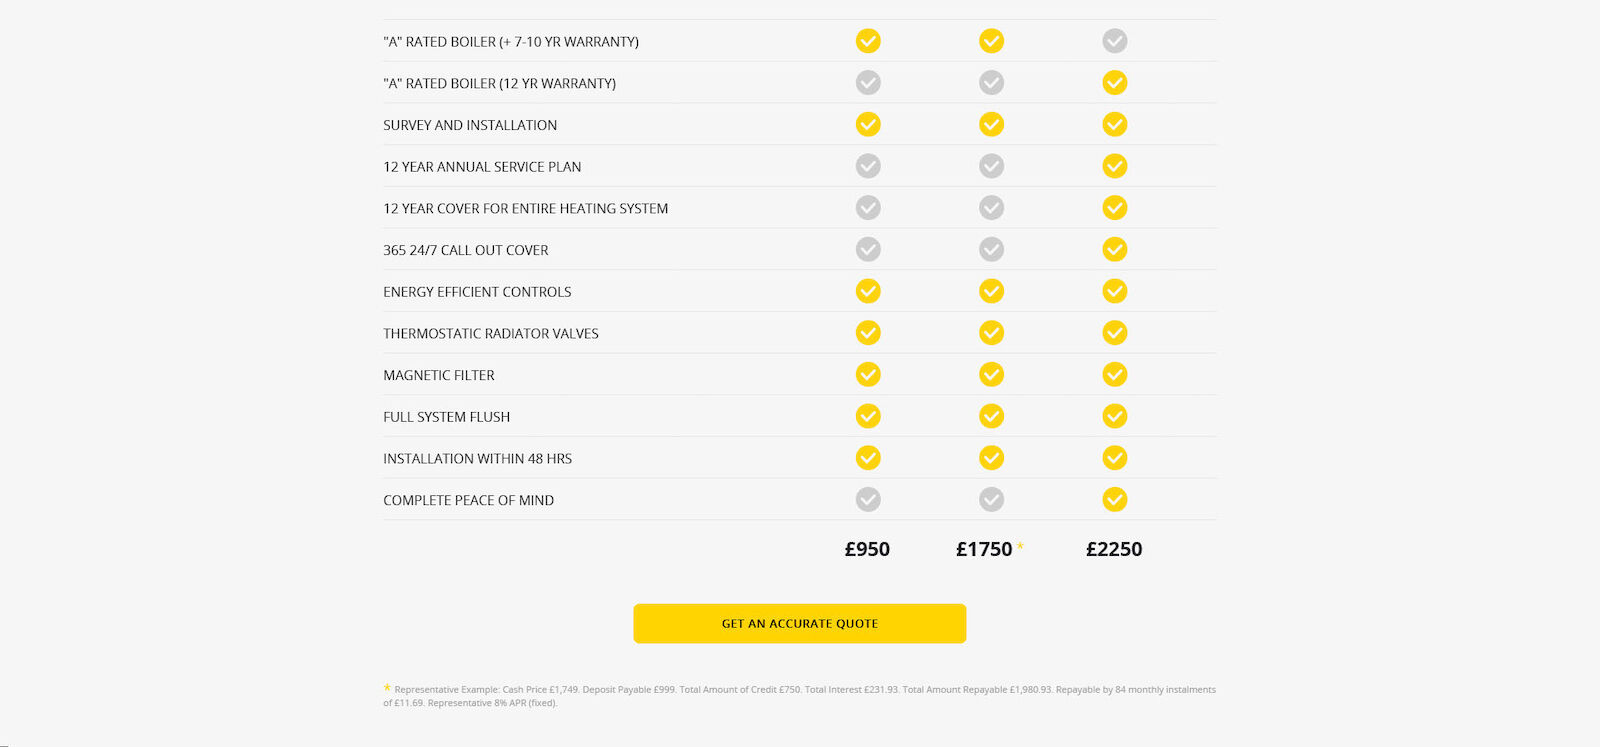
Task: Click the grey checkmark for 12 Year Cover for Entire Heating System under £950
Action: pyautogui.click(x=868, y=208)
